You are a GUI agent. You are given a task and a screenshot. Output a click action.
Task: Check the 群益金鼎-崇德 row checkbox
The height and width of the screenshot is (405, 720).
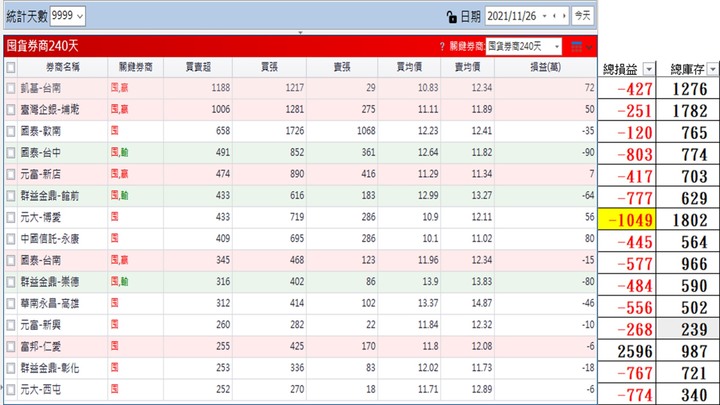[x=11, y=282]
